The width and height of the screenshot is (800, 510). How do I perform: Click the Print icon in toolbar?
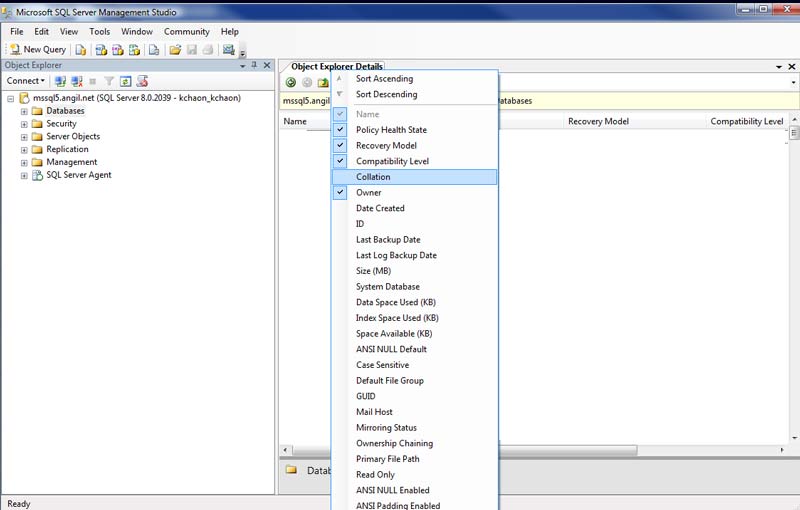coord(208,49)
